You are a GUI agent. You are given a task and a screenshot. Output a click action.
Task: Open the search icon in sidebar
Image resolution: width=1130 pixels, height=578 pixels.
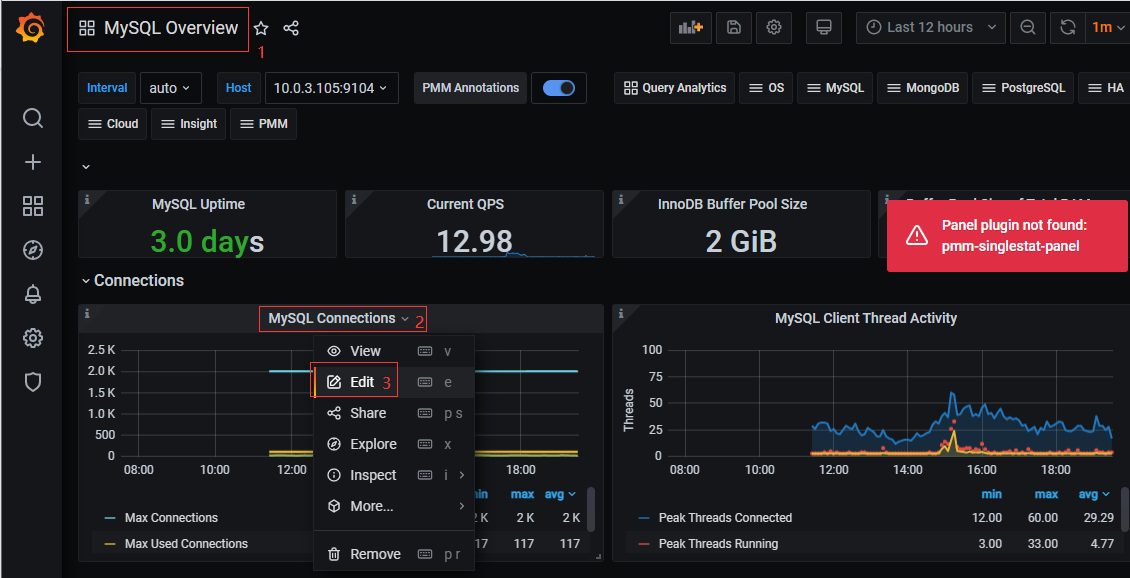[x=33, y=119]
